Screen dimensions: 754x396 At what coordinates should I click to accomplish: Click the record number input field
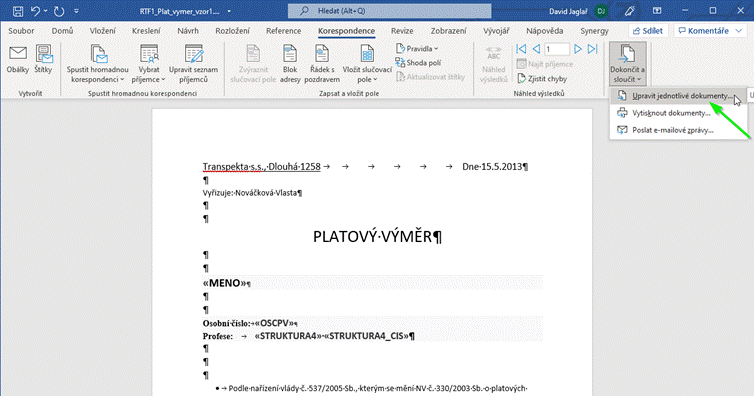[557, 49]
